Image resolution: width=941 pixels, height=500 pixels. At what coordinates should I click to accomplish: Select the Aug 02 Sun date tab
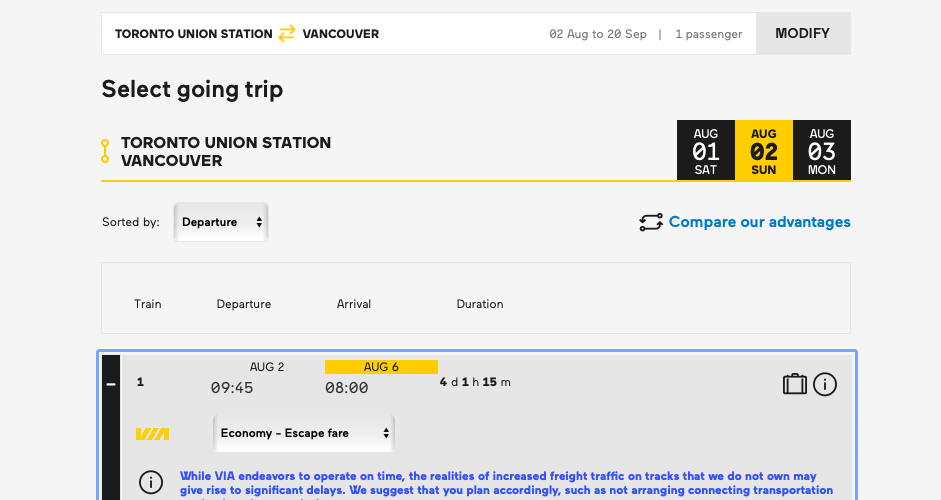coord(763,151)
